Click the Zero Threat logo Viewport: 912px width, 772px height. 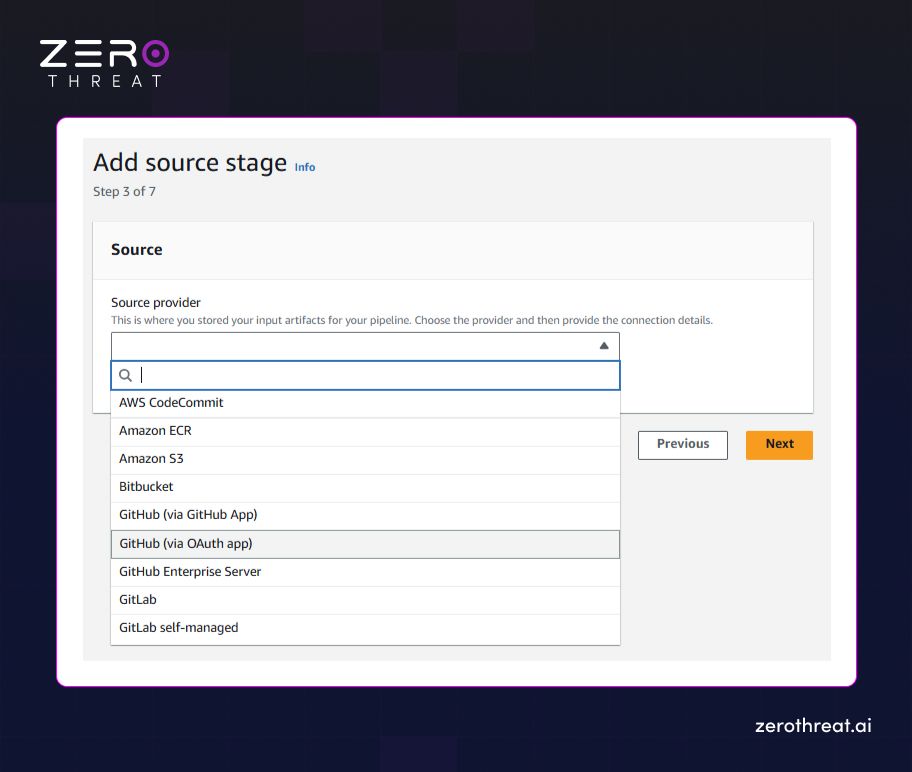105,63
